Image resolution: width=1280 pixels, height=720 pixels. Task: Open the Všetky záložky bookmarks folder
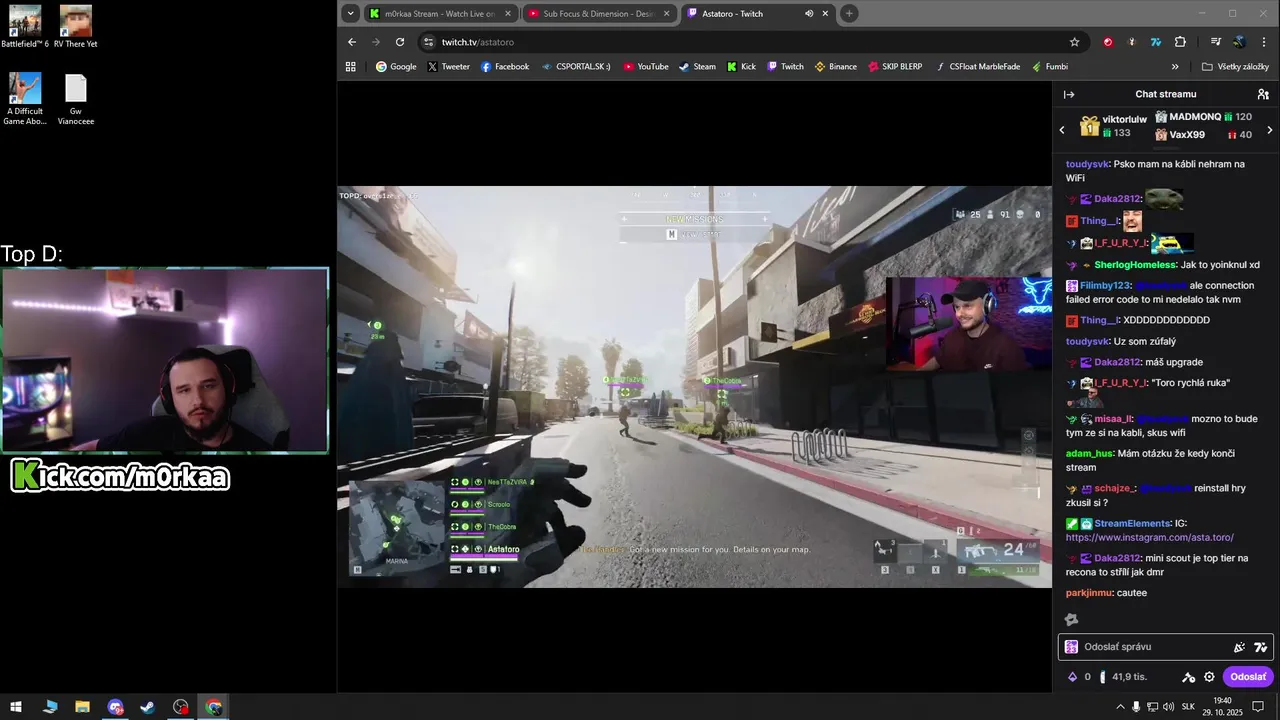[1235, 67]
